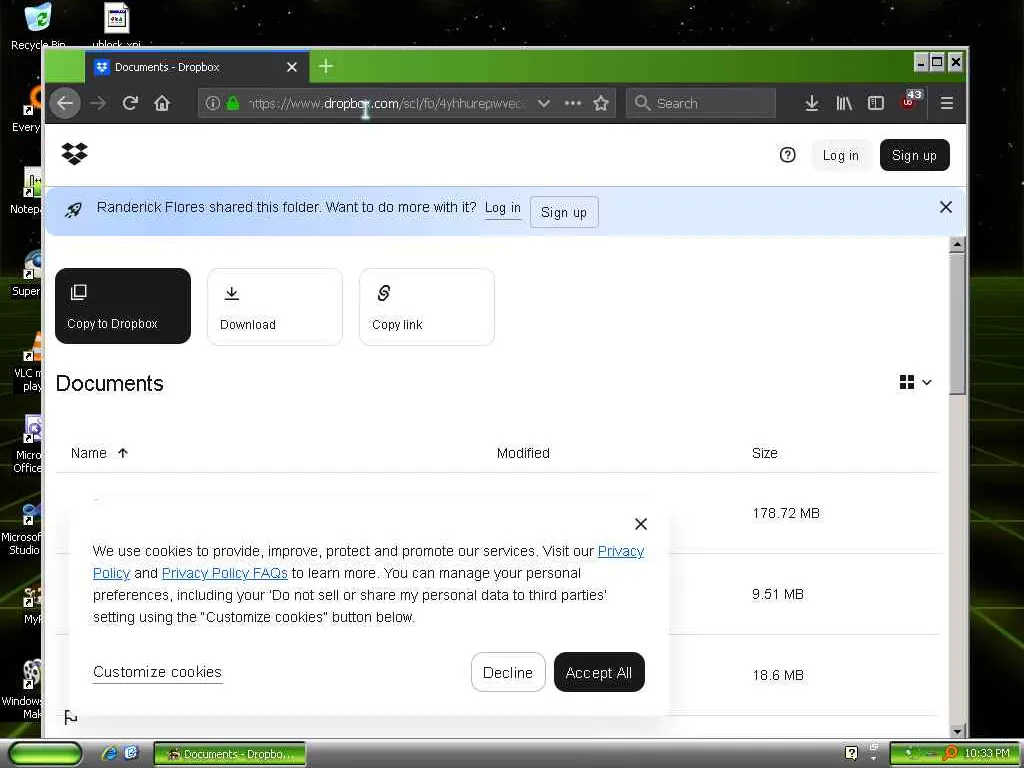Click the help icon in the system tray
1024x768 pixels.
tap(851, 753)
